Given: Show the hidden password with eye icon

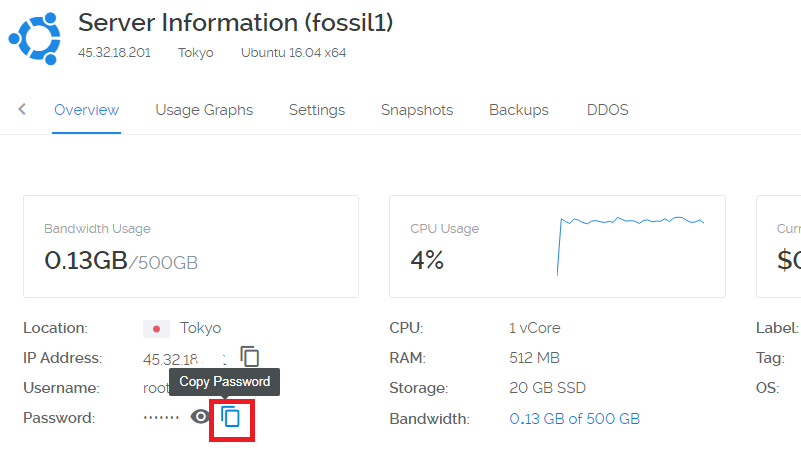Looking at the screenshot, I should 201,417.
